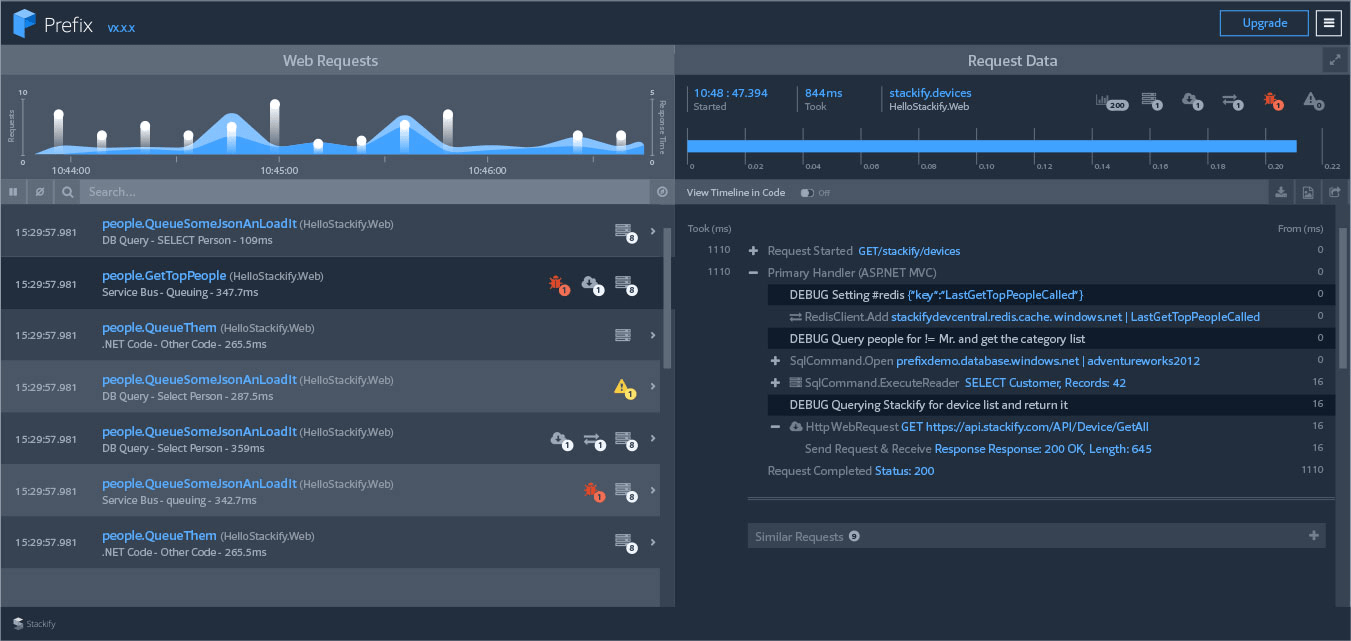The width and height of the screenshot is (1351, 641).
Task: Expand the SqlCommand.ExecuteReader trace row
Action: point(775,383)
